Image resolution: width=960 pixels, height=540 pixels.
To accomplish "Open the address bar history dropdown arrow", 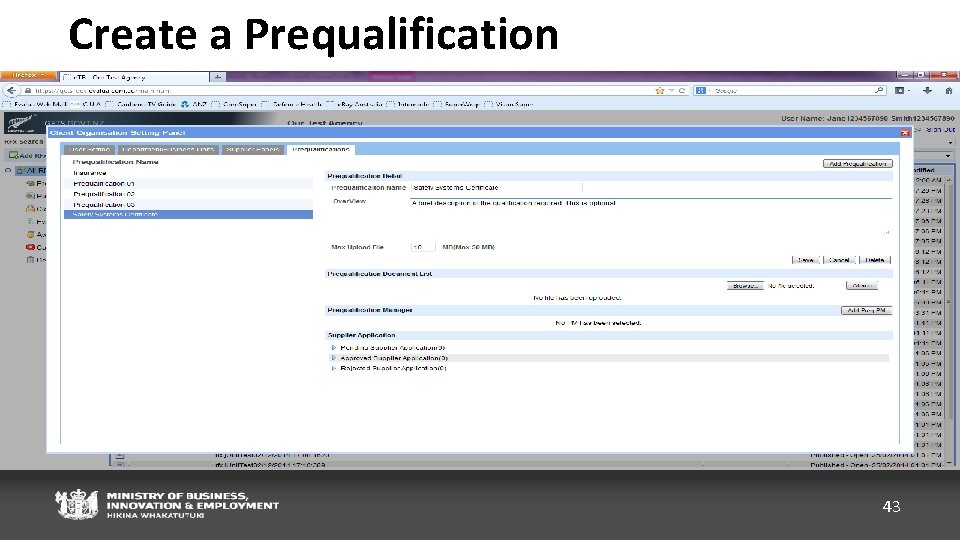I will 671,91.
